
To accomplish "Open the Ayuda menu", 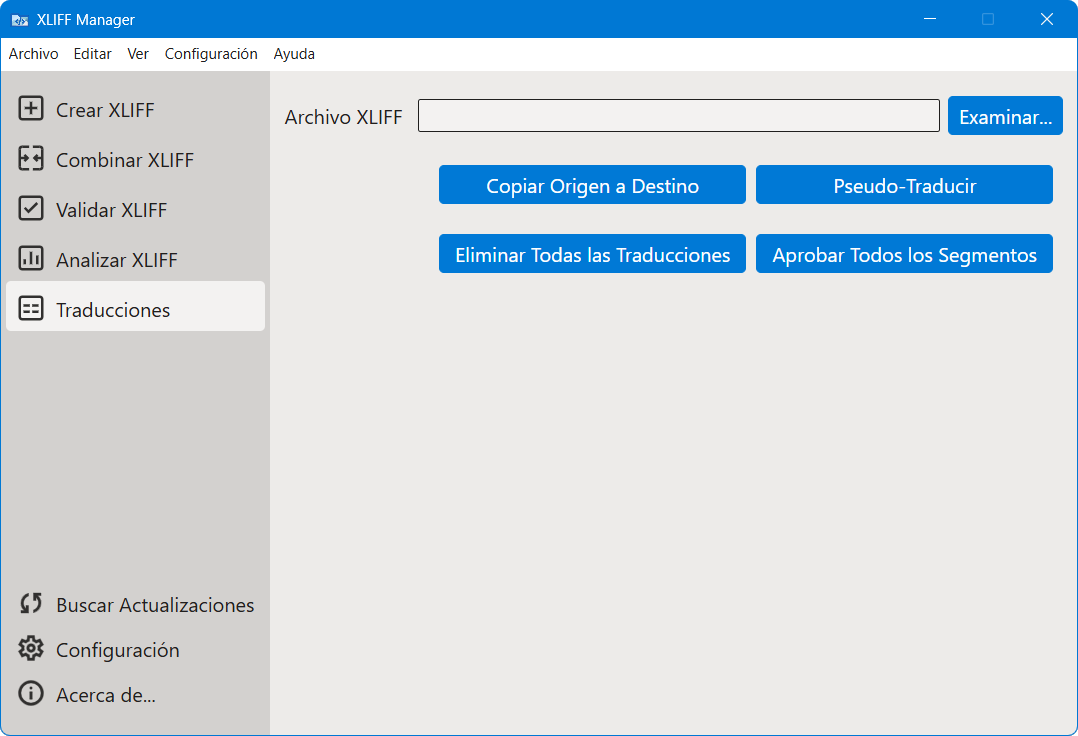I will (294, 54).
